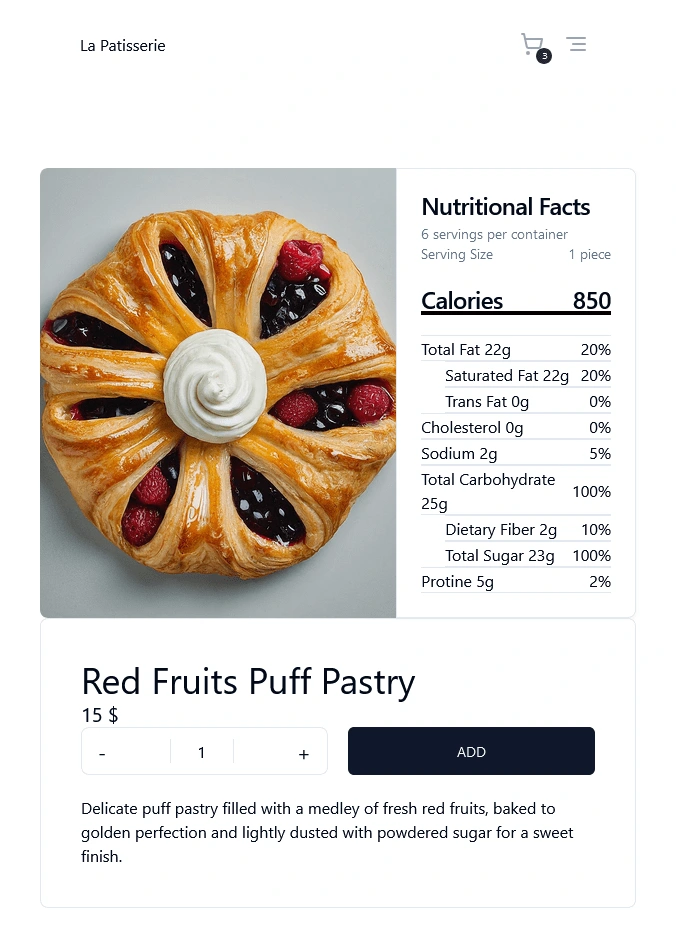Click the Nutritional Facts heading
Viewport: 676px width, 926px height.
pos(505,207)
